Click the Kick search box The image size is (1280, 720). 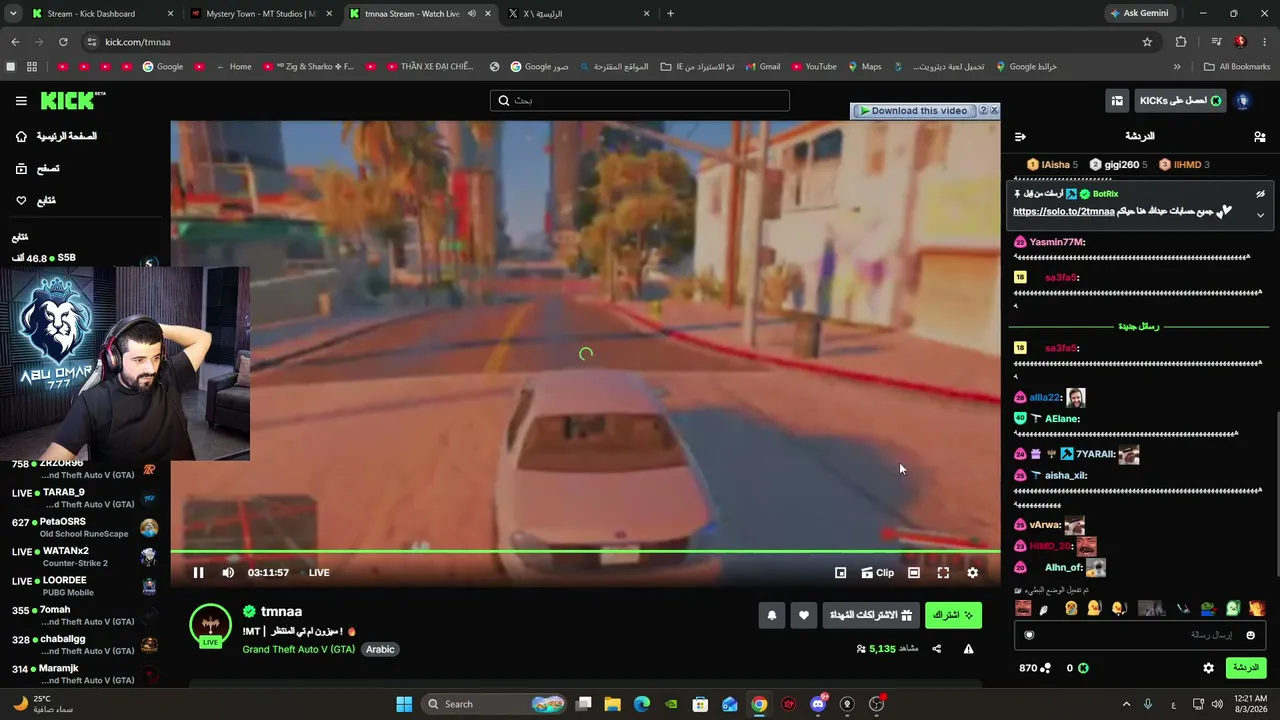(640, 100)
